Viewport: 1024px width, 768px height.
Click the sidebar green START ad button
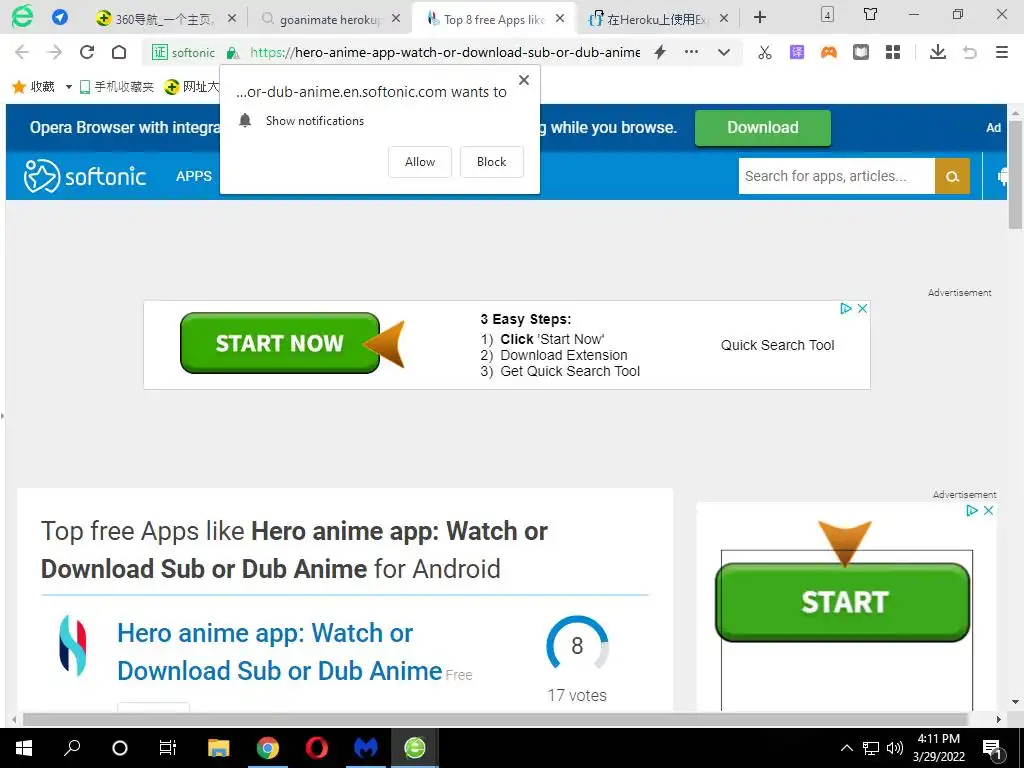[x=843, y=601]
